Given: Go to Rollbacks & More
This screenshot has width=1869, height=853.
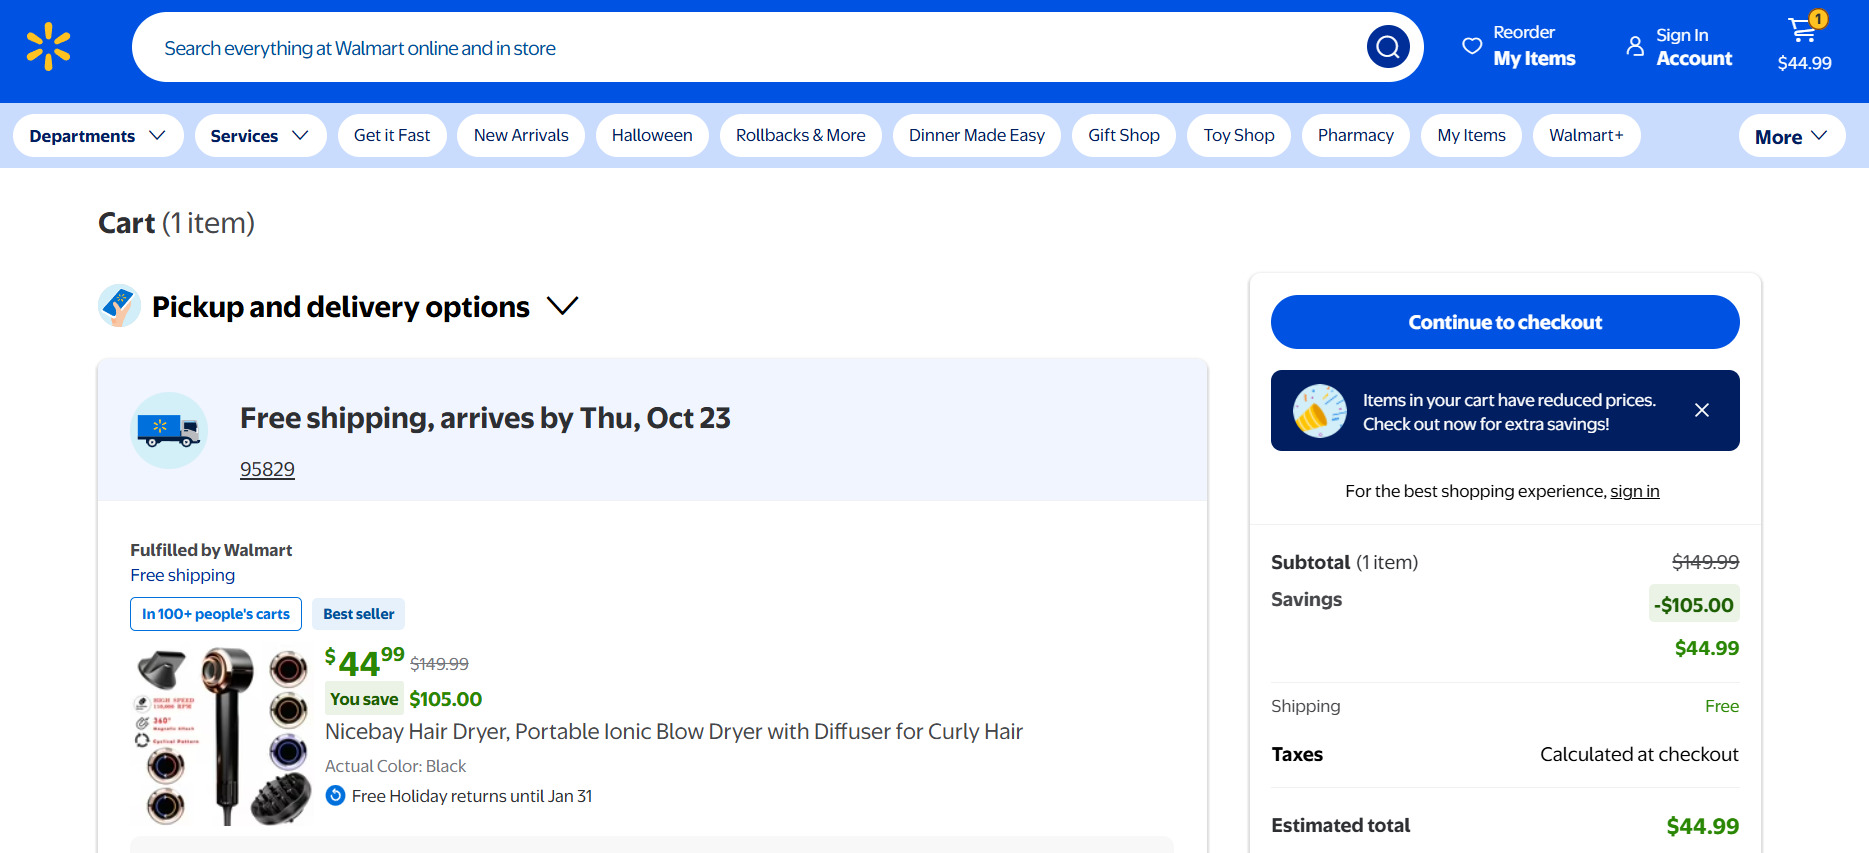Looking at the screenshot, I should [x=800, y=135].
